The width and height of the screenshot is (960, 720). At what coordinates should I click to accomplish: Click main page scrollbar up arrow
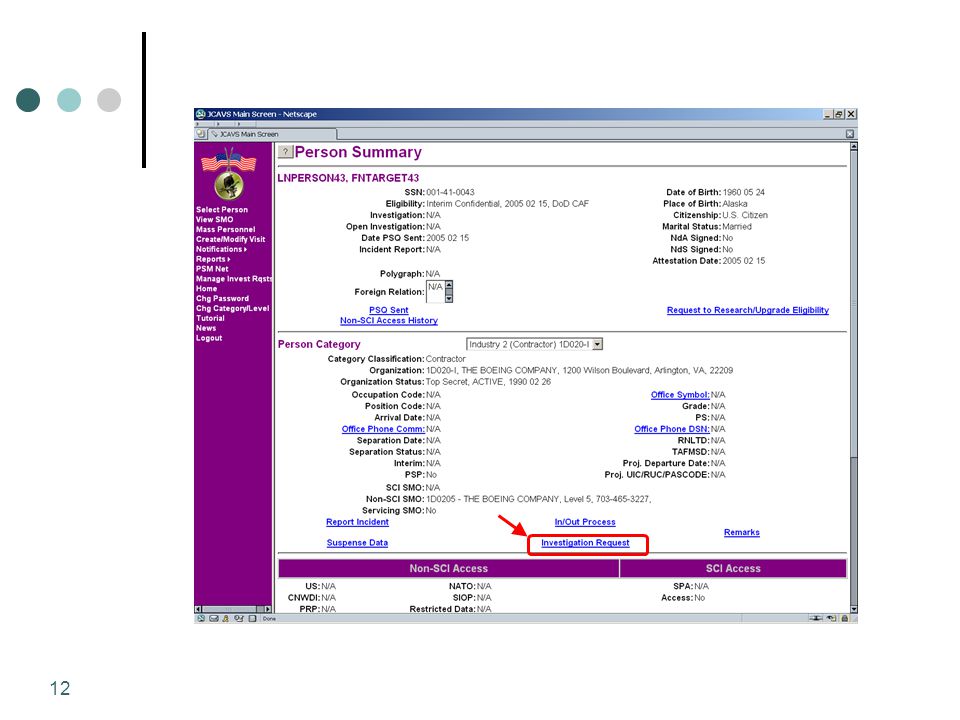point(853,146)
